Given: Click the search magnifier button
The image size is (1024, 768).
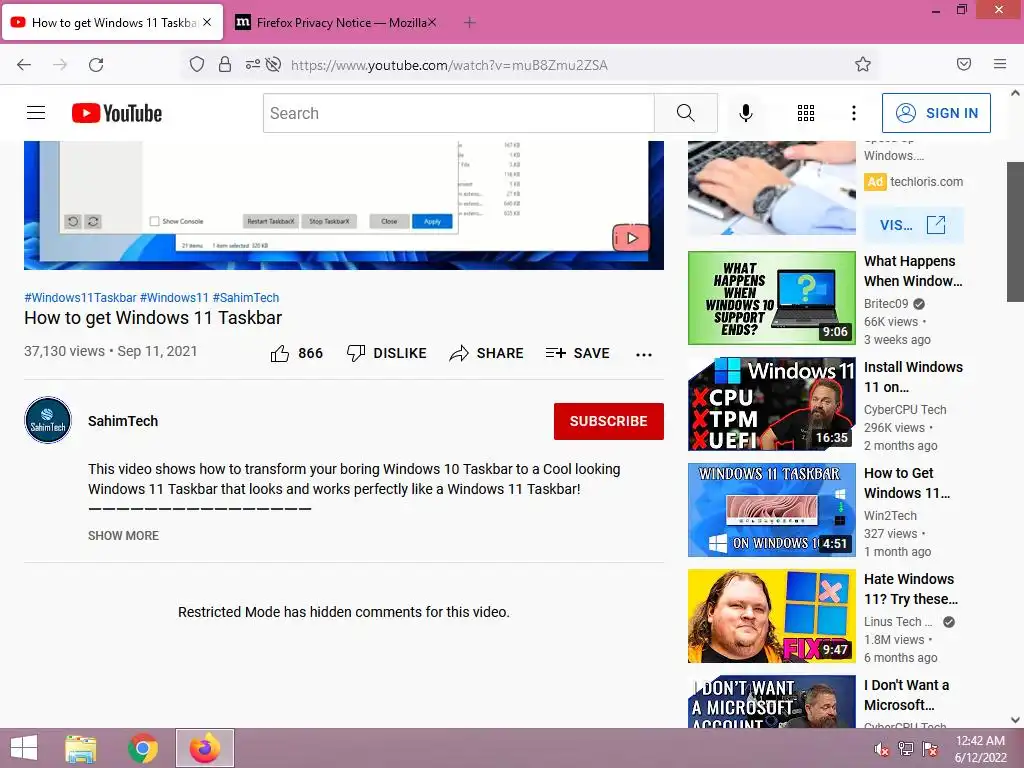Looking at the screenshot, I should click(685, 113).
